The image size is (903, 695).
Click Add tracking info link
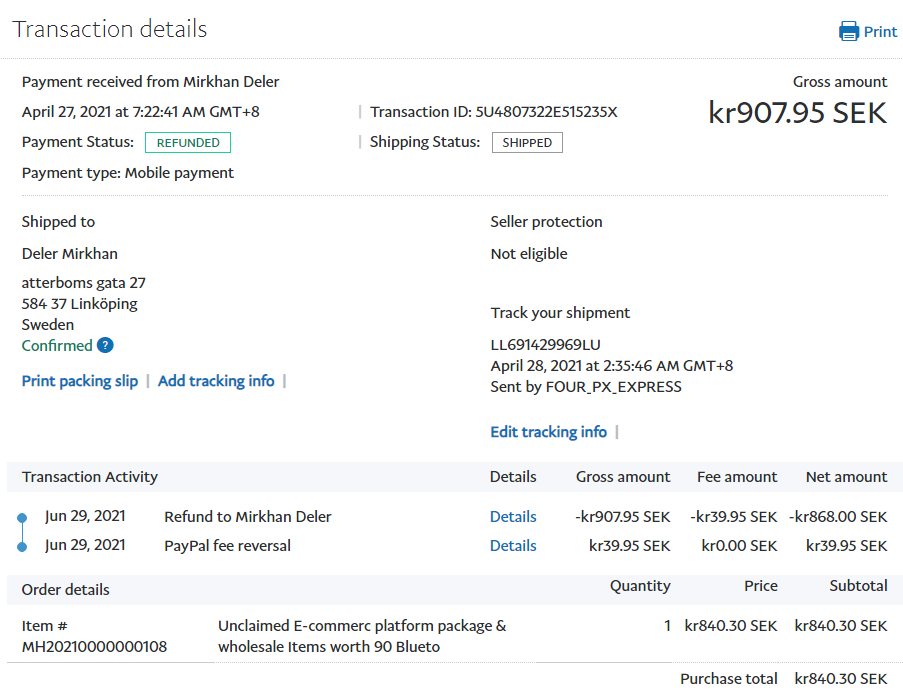[216, 381]
